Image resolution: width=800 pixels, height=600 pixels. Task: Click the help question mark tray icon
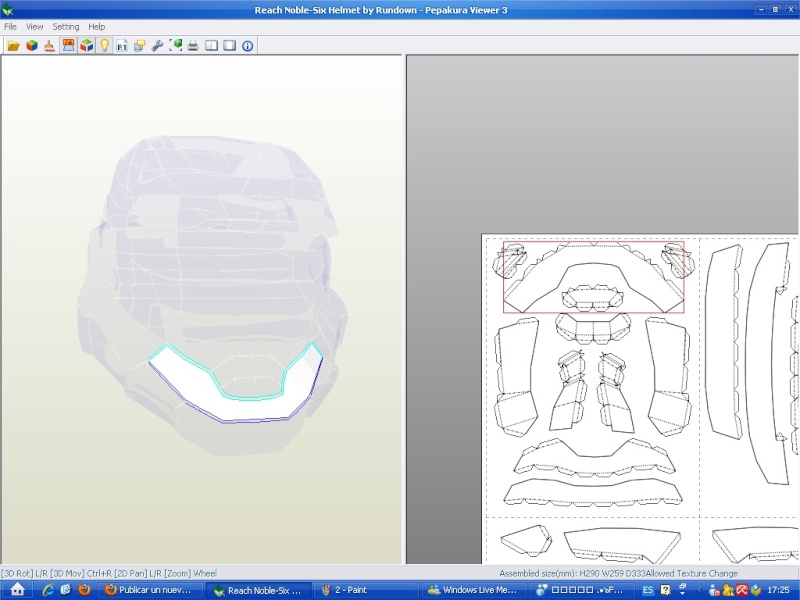665,590
